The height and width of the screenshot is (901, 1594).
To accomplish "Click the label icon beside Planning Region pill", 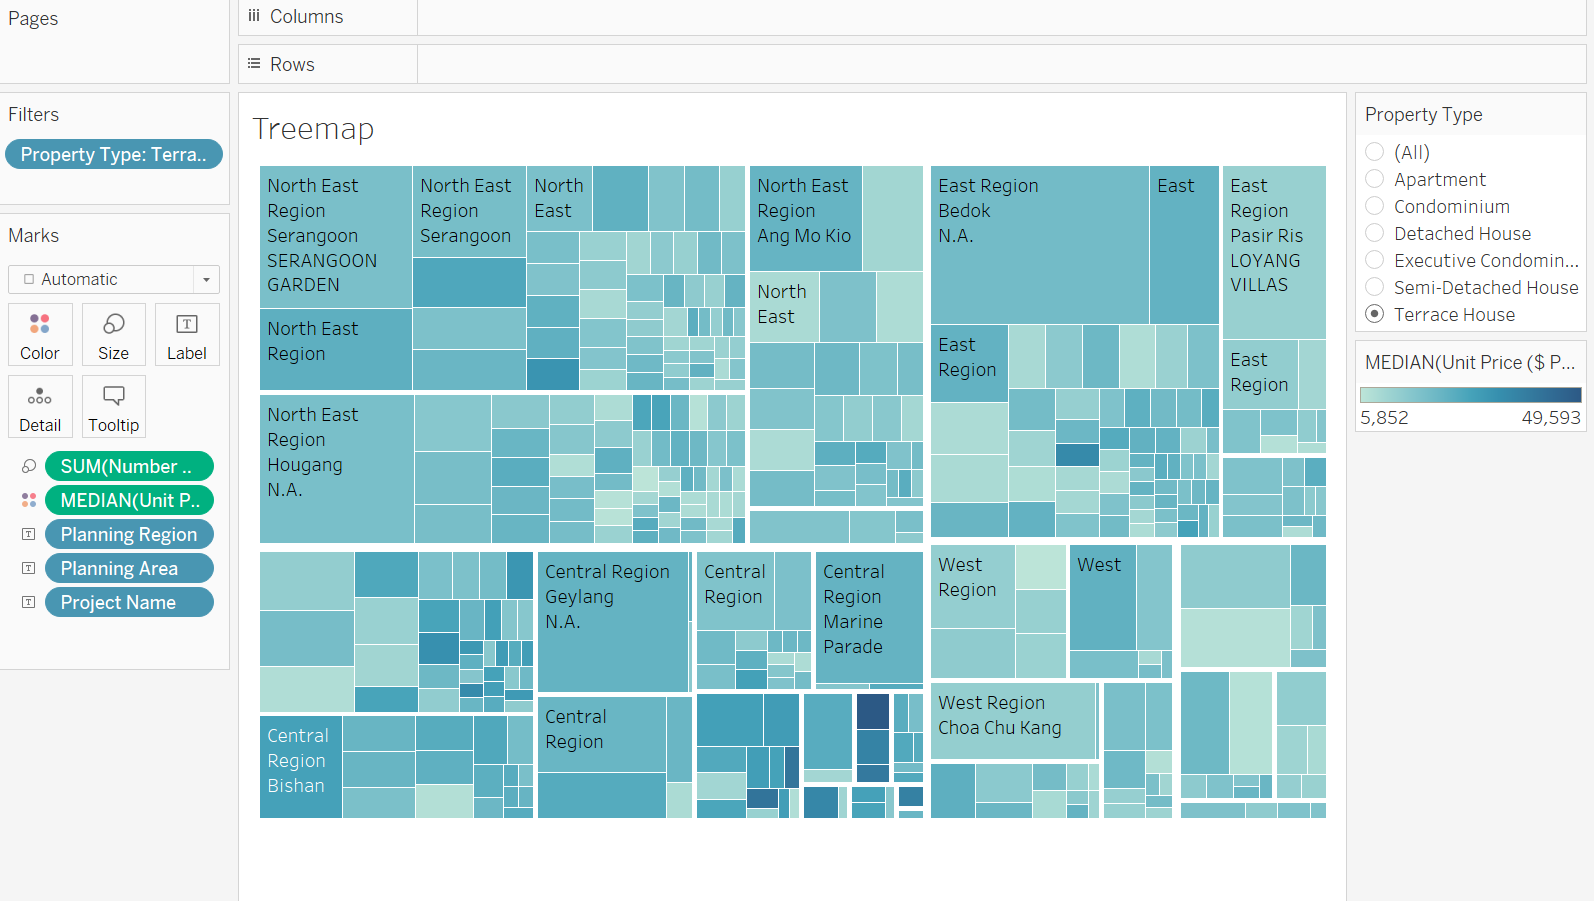I will tap(29, 535).
